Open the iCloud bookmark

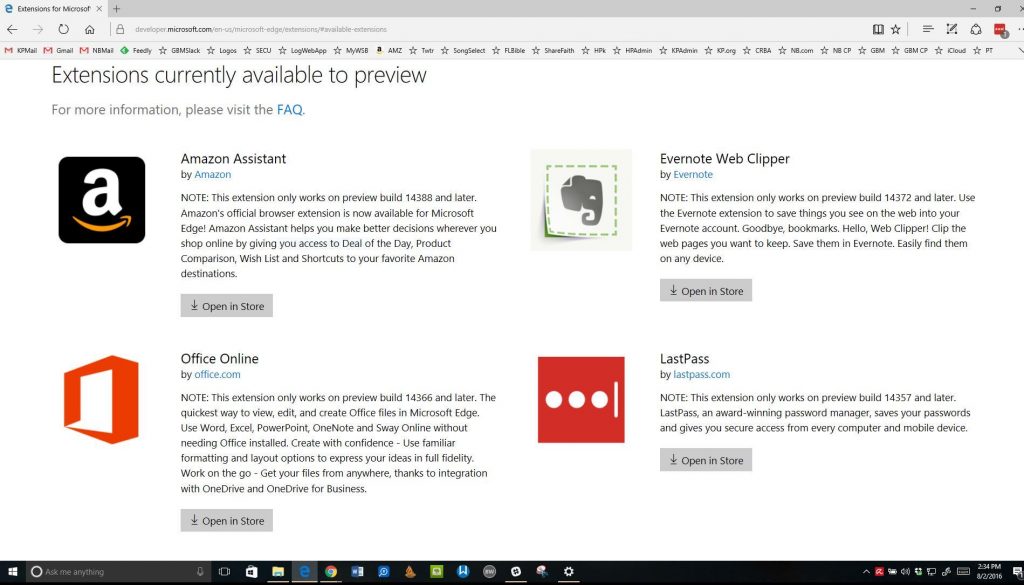950,50
